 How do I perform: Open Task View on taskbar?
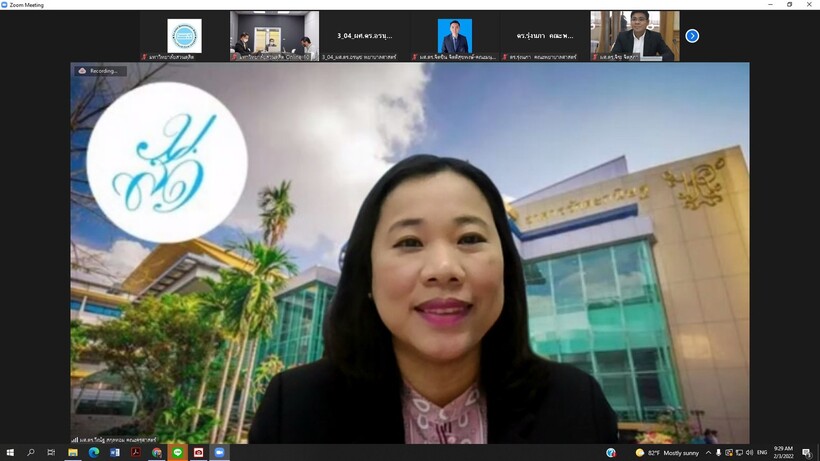pyautogui.click(x=52, y=453)
